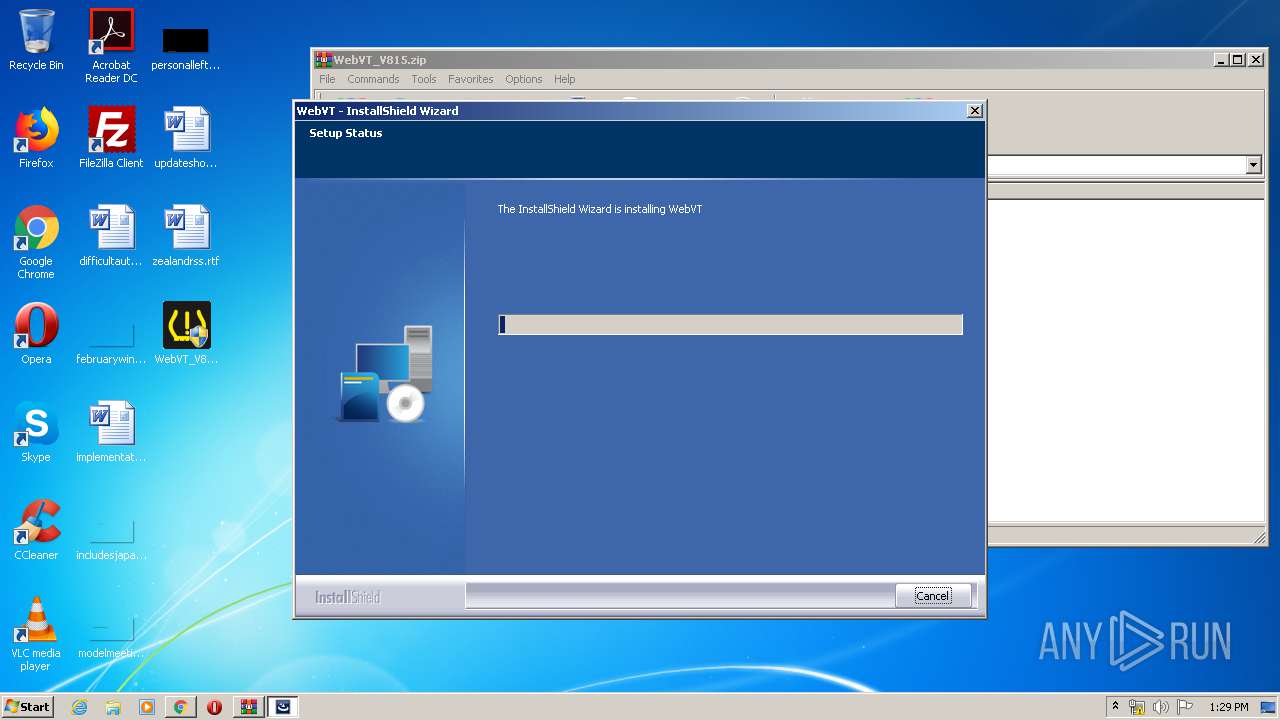Select the personalleft desktop file
Screen dimensions: 1280x720
pos(185,48)
